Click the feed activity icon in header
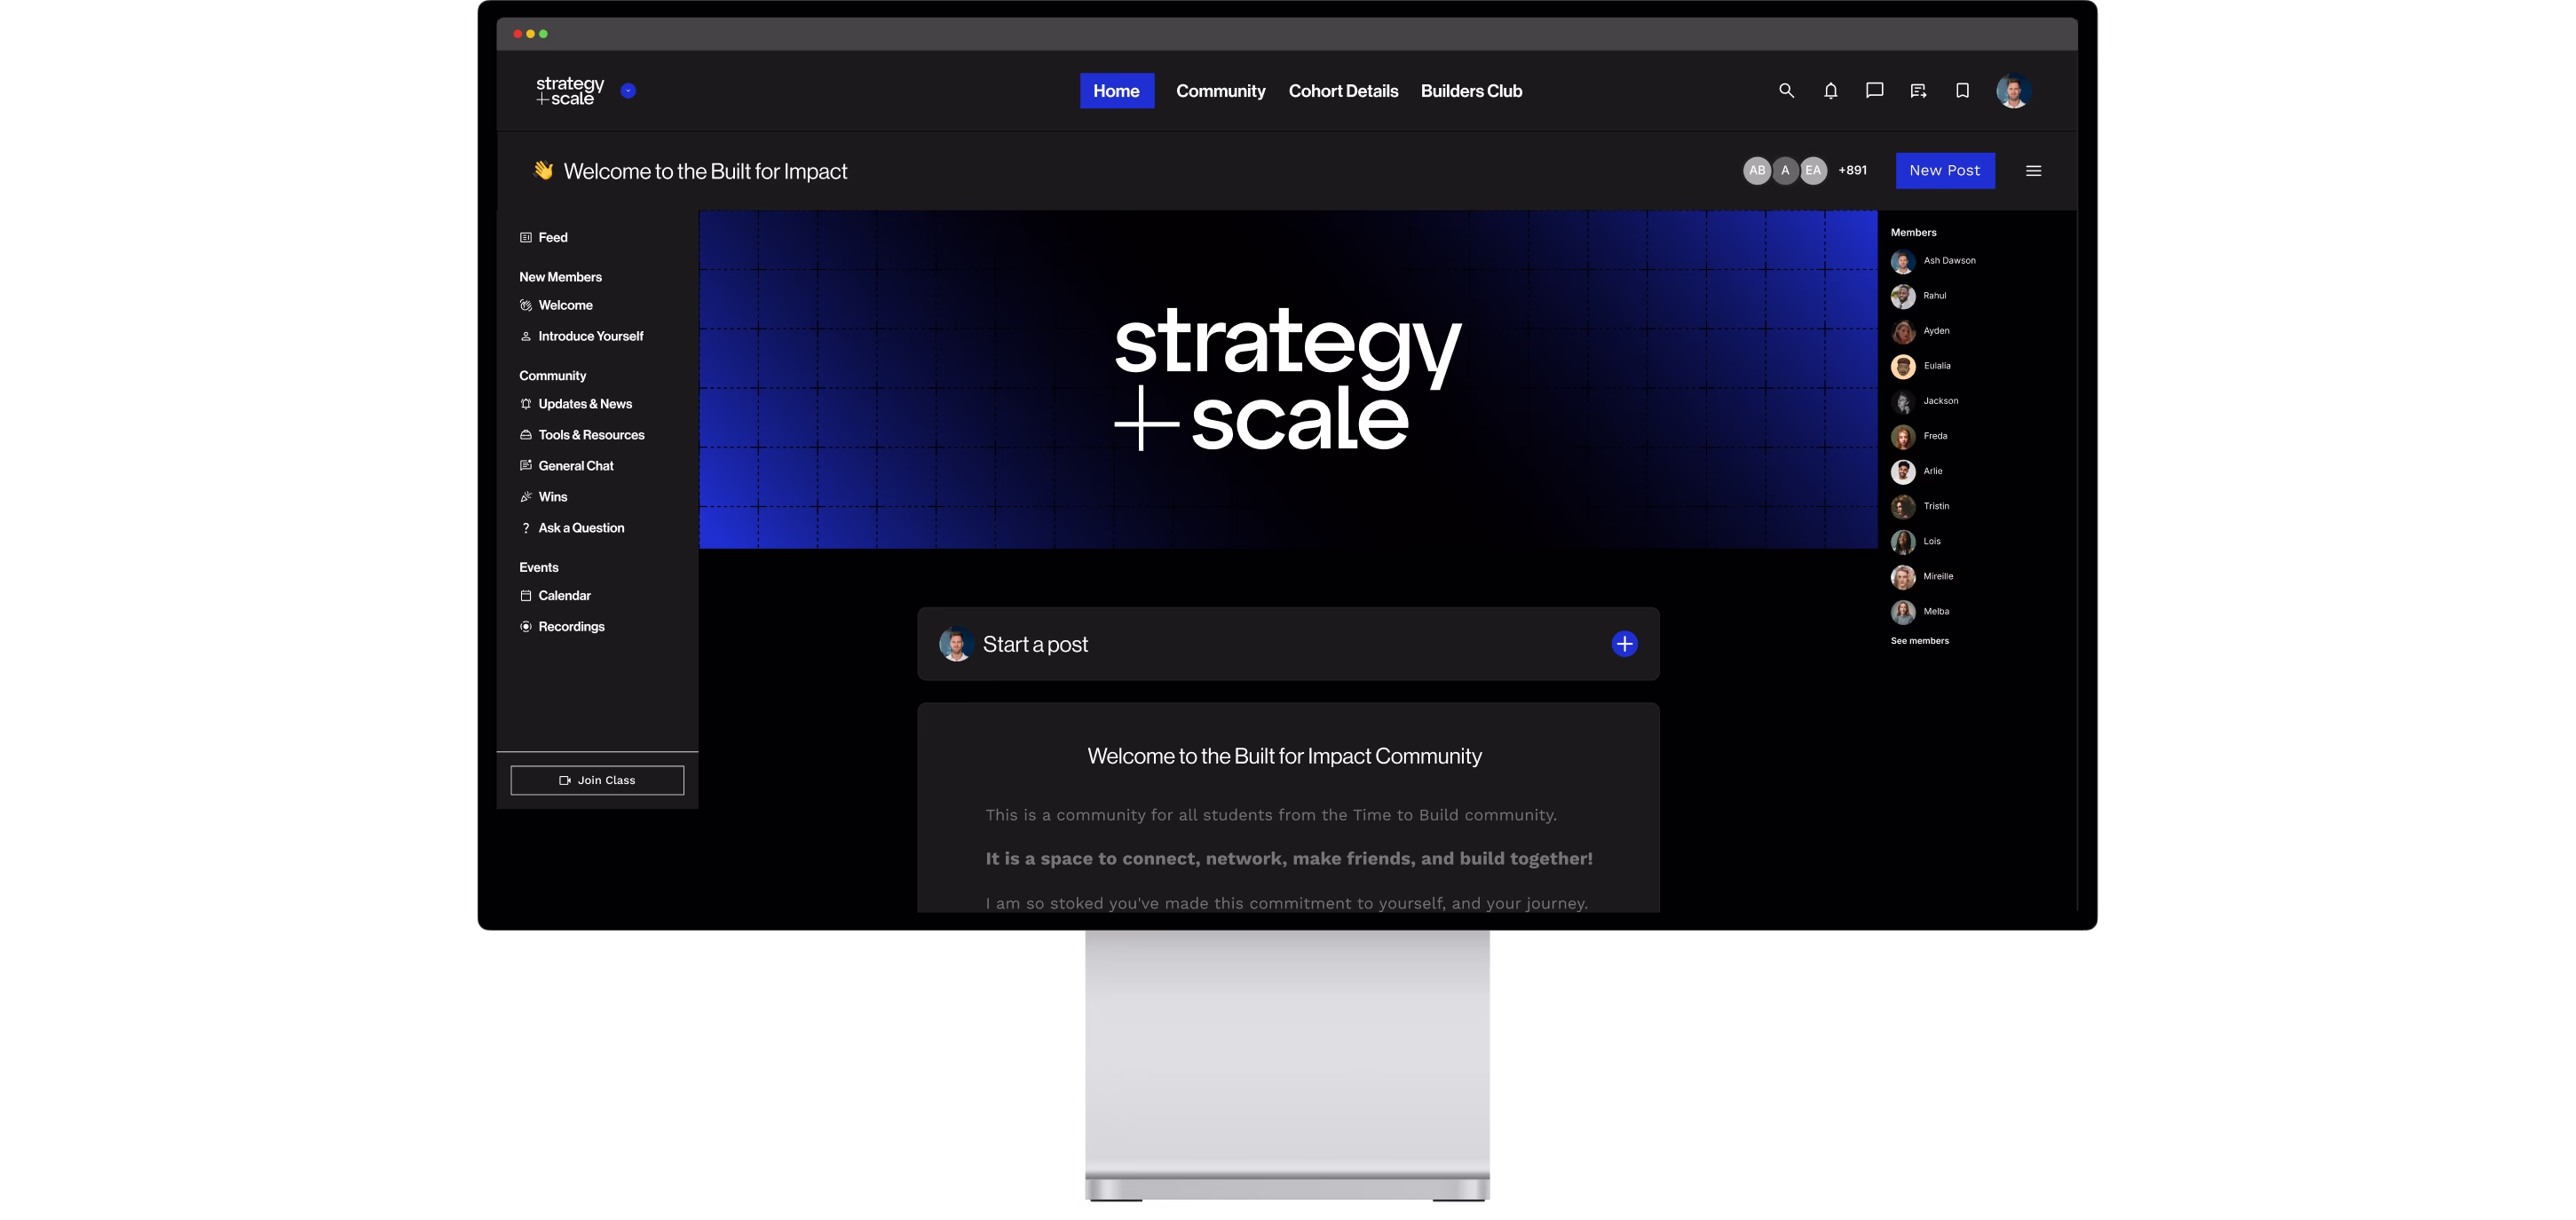 1918,91
